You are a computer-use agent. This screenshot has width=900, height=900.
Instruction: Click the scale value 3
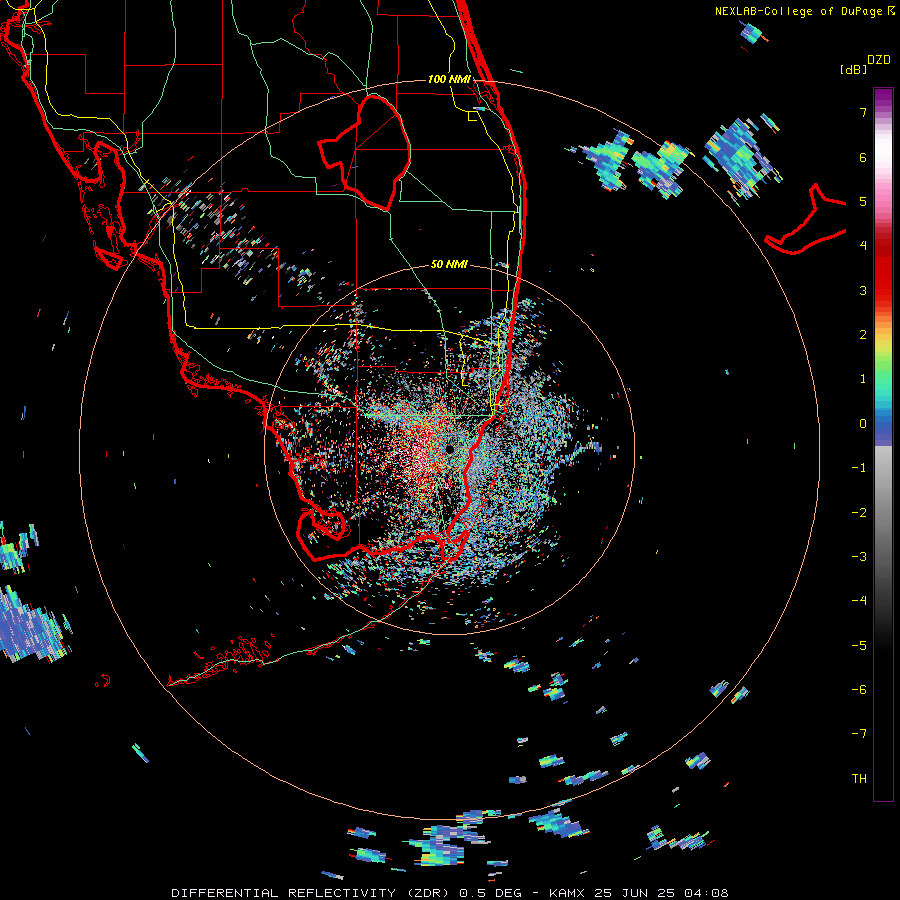click(863, 290)
